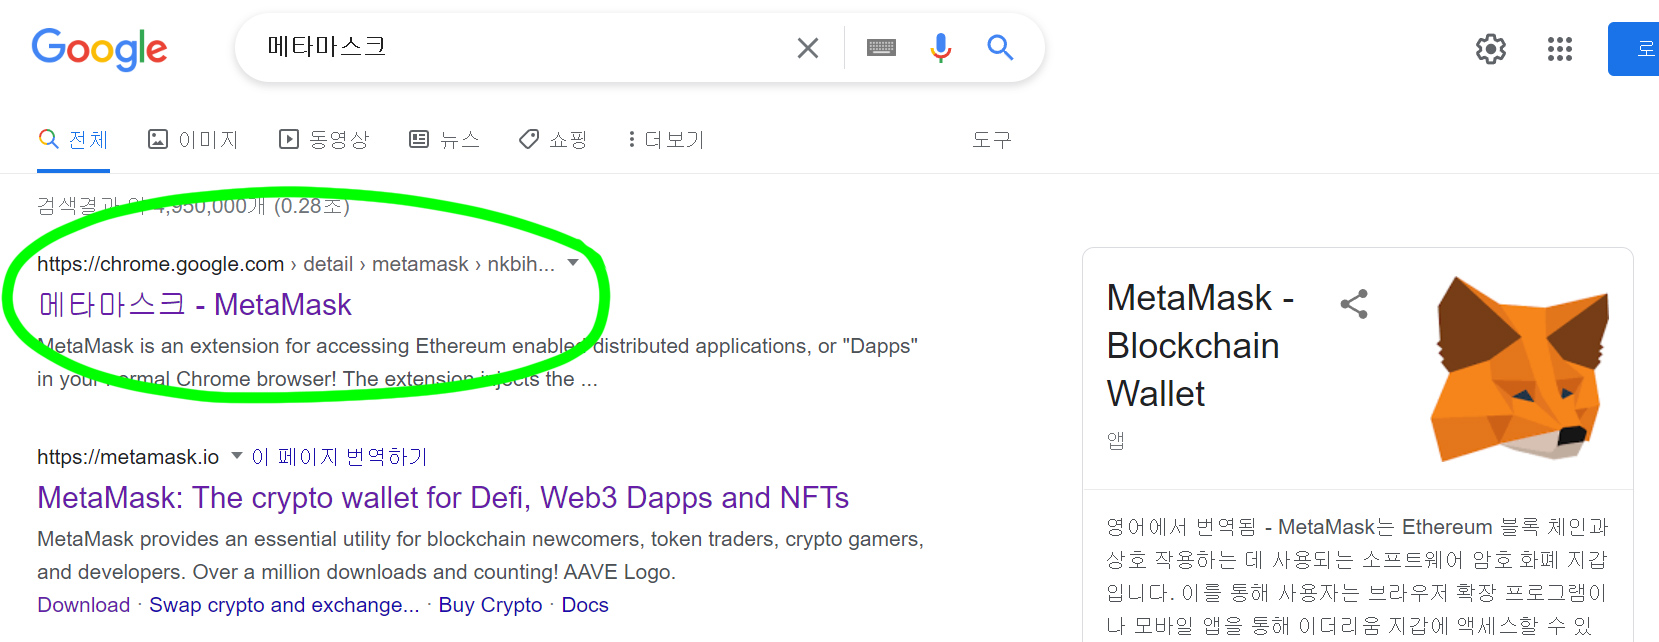The image size is (1659, 642).
Task: Click the https://chrome.google.com URL text
Action: pos(160,264)
